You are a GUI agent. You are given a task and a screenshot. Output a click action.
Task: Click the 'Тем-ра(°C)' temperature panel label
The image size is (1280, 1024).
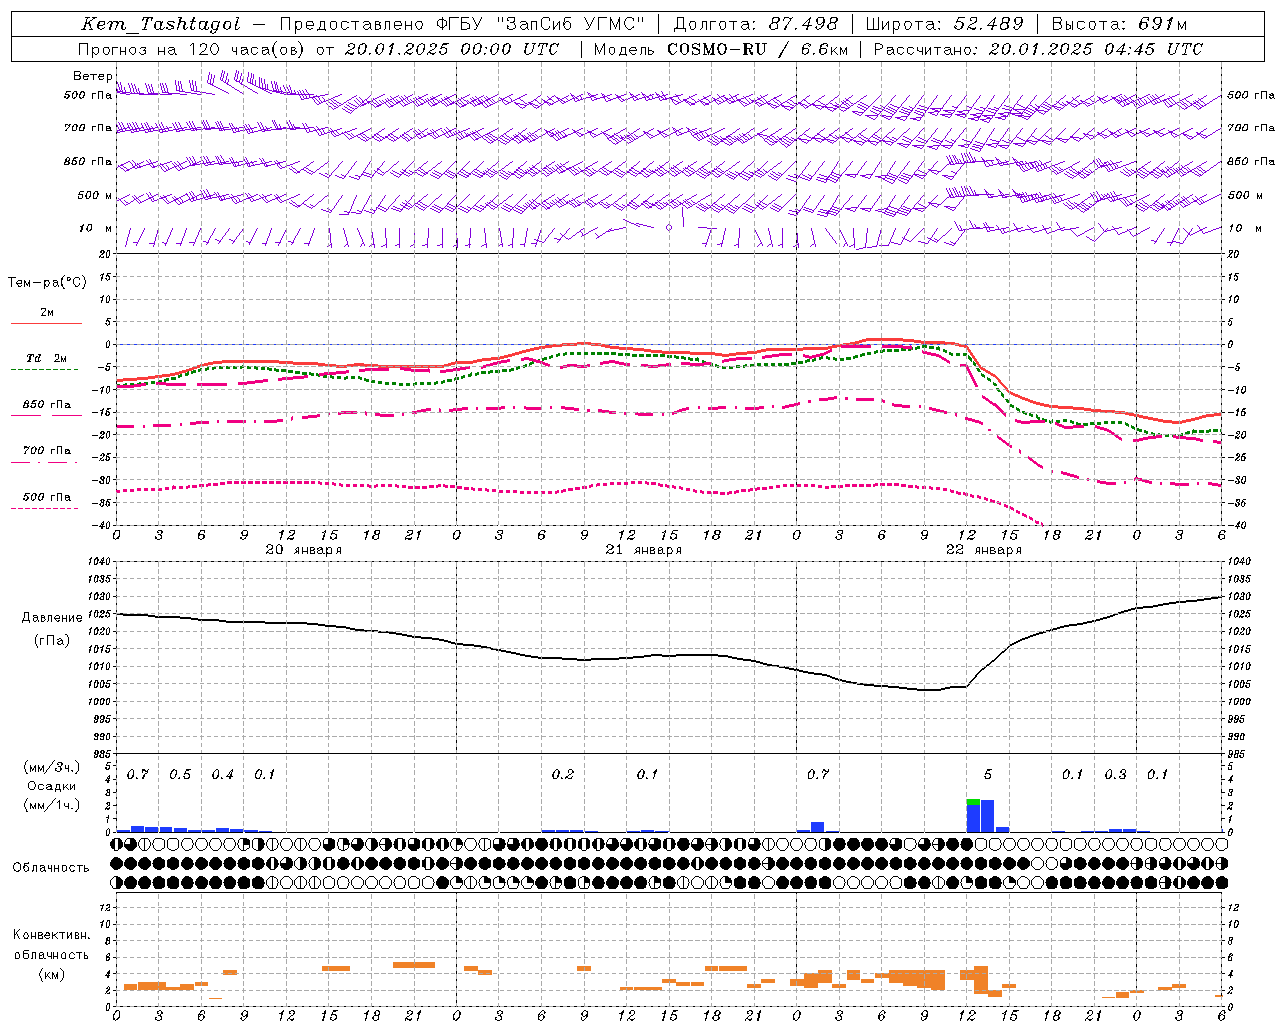[47, 282]
